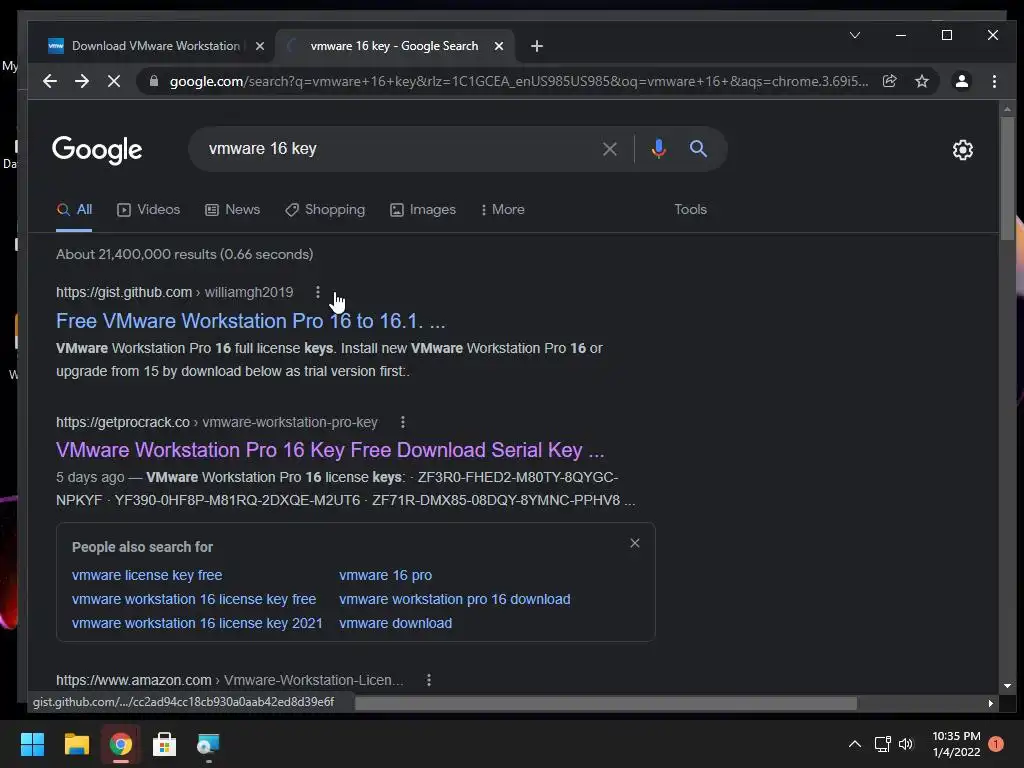
Task: Go back to the previous page
Action: coord(50,81)
